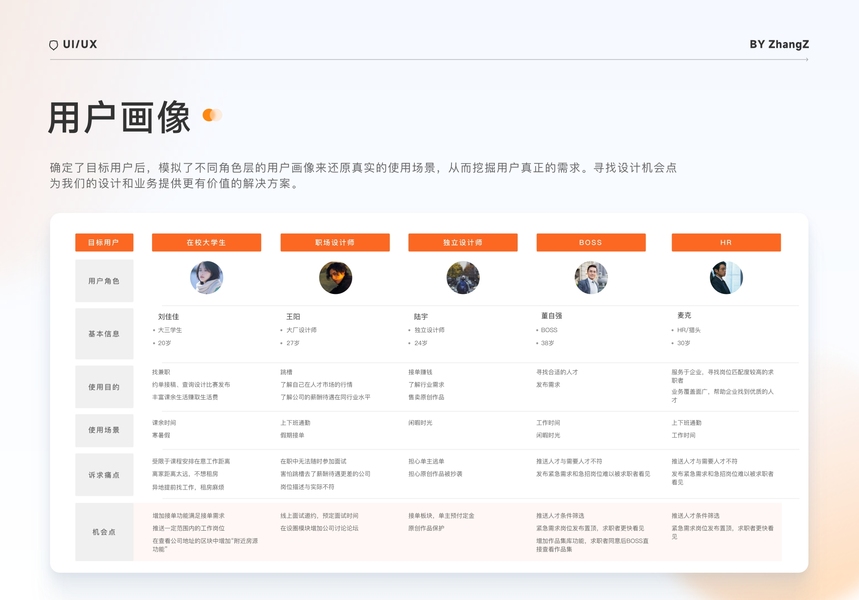Click the BY ZhangZ author text
This screenshot has height=600, width=859.
779,44
